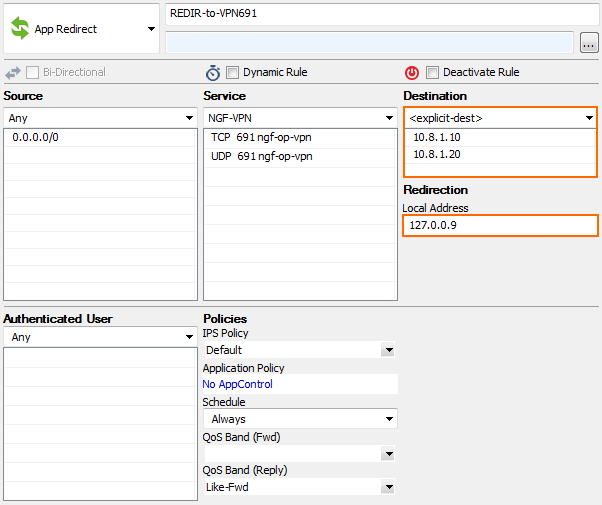Enable the Bi-Directional checkbox
Viewport: 602px width, 505px height.
pyautogui.click(x=32, y=72)
